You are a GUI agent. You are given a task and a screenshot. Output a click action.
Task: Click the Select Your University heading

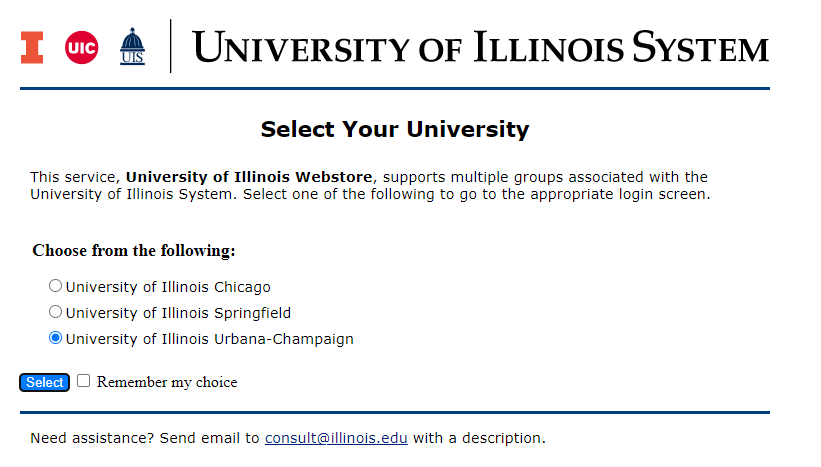[395, 129]
